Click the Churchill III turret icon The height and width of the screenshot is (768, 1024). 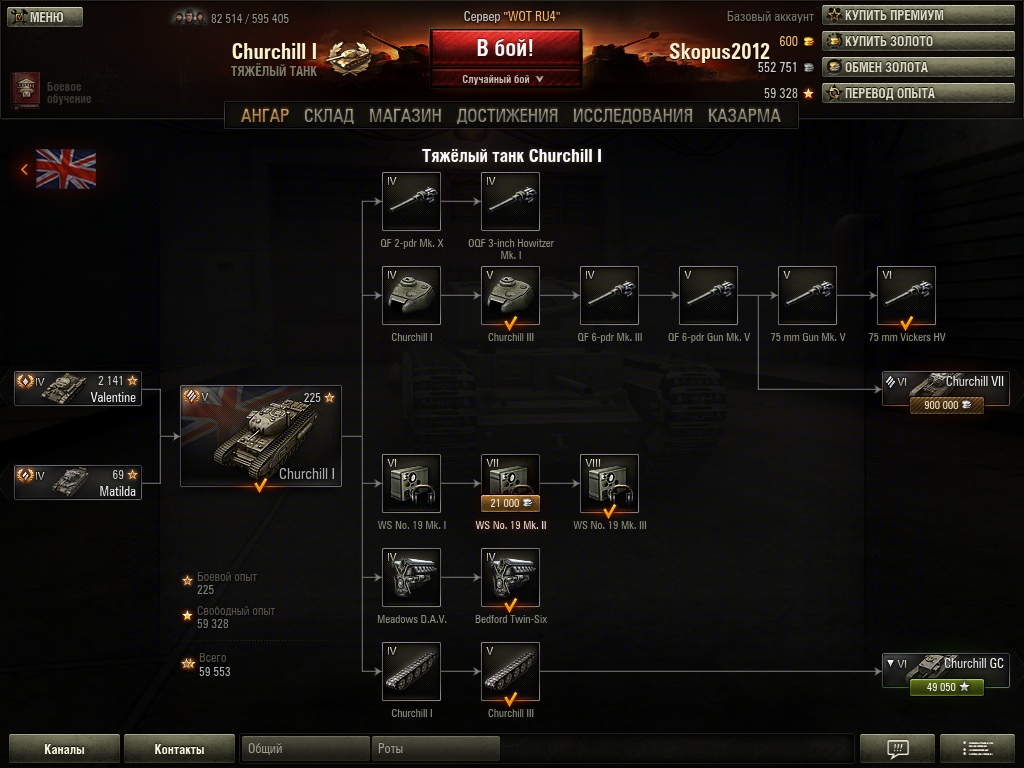[x=510, y=295]
